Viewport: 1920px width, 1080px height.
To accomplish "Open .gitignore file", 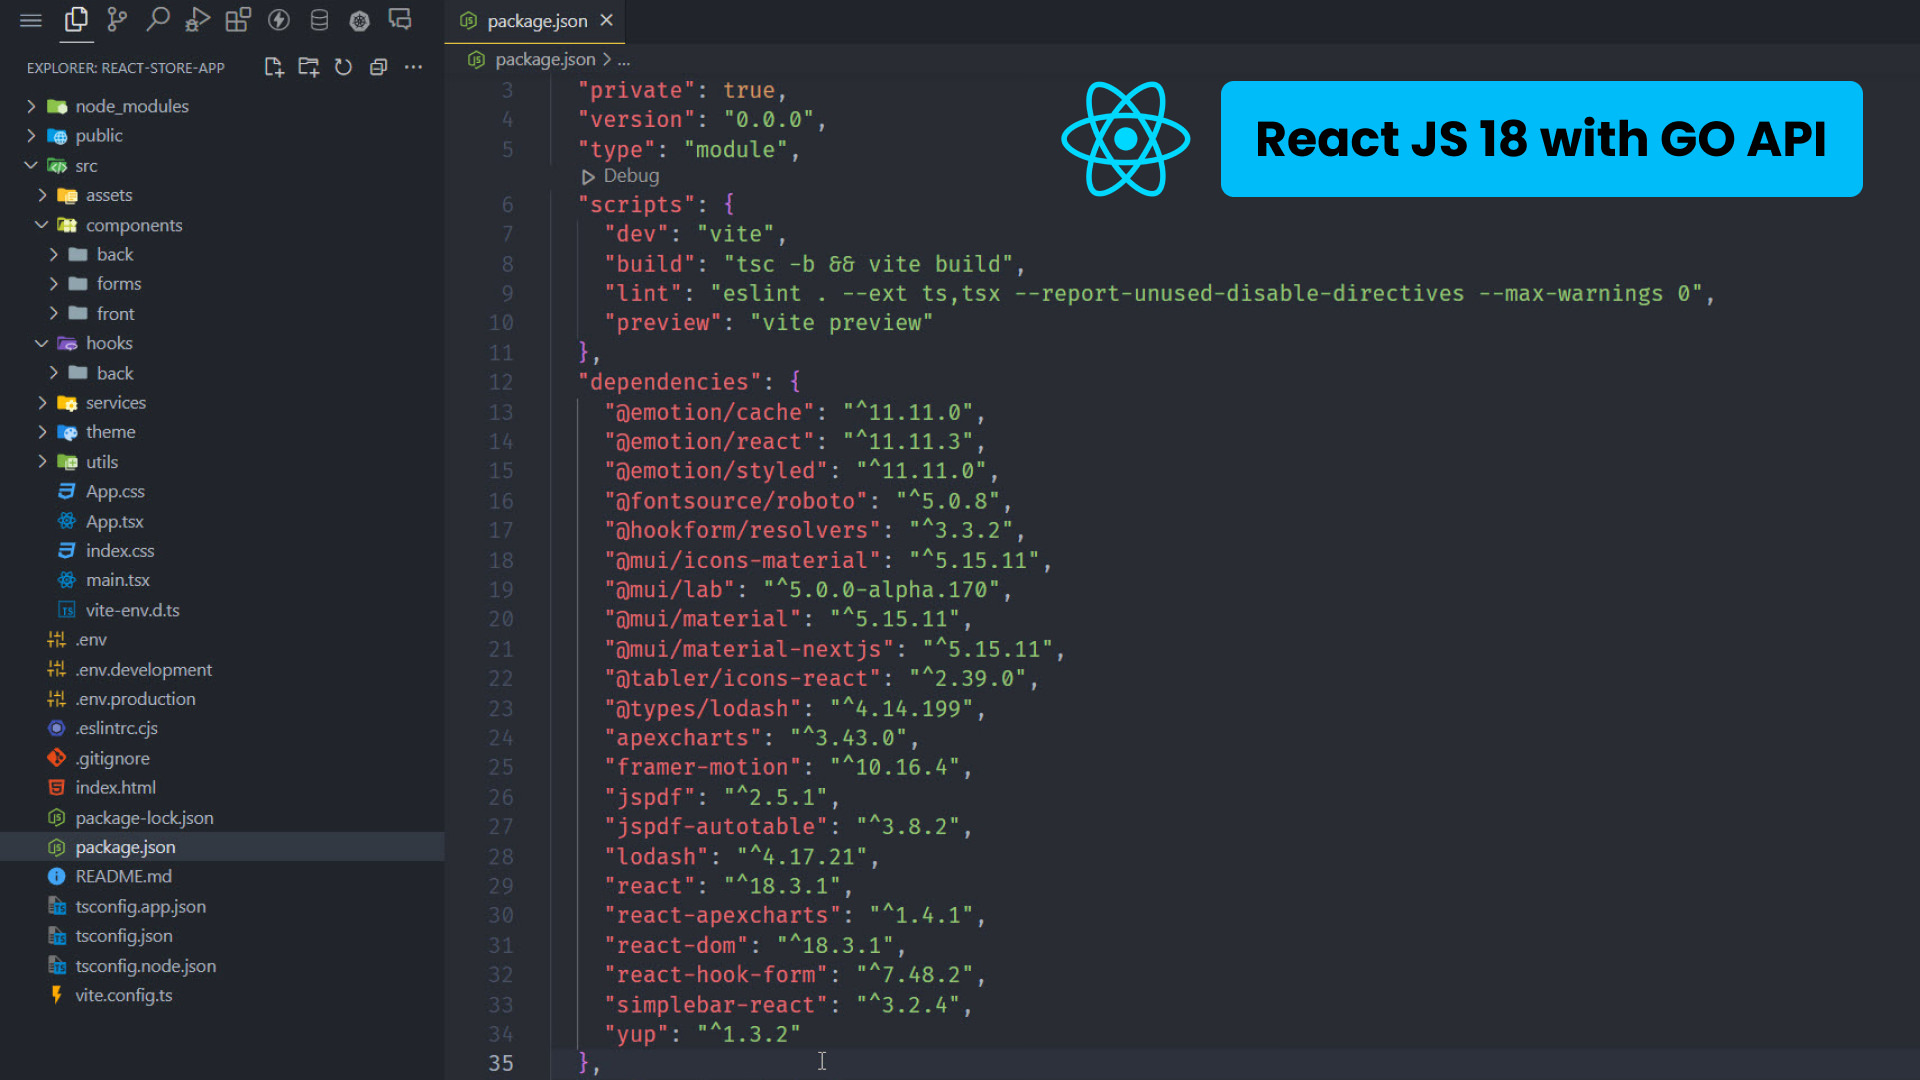I will pyautogui.click(x=112, y=758).
